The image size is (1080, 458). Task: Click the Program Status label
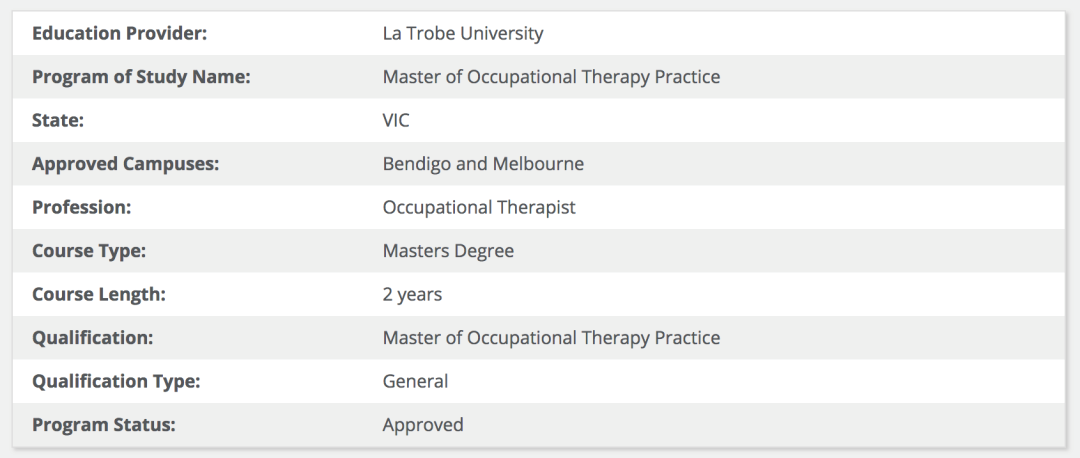tap(104, 425)
